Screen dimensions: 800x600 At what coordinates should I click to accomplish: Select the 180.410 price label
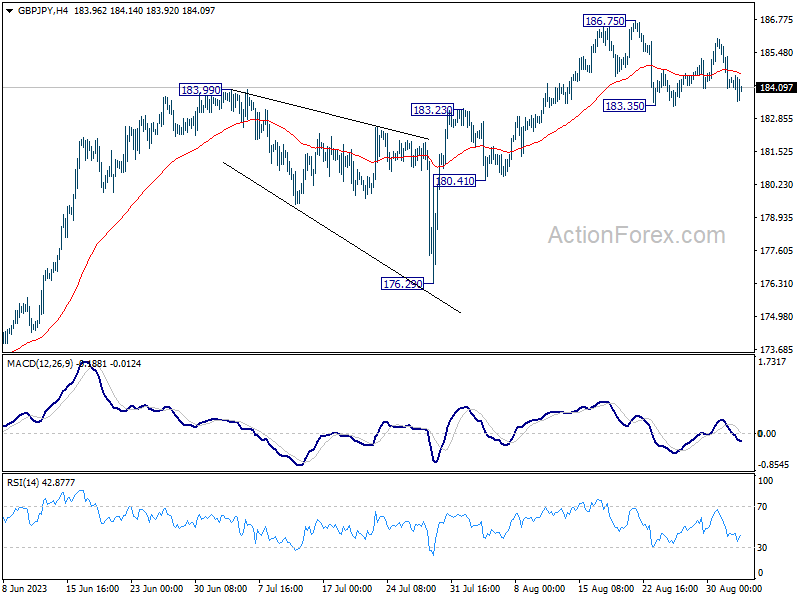click(x=455, y=181)
